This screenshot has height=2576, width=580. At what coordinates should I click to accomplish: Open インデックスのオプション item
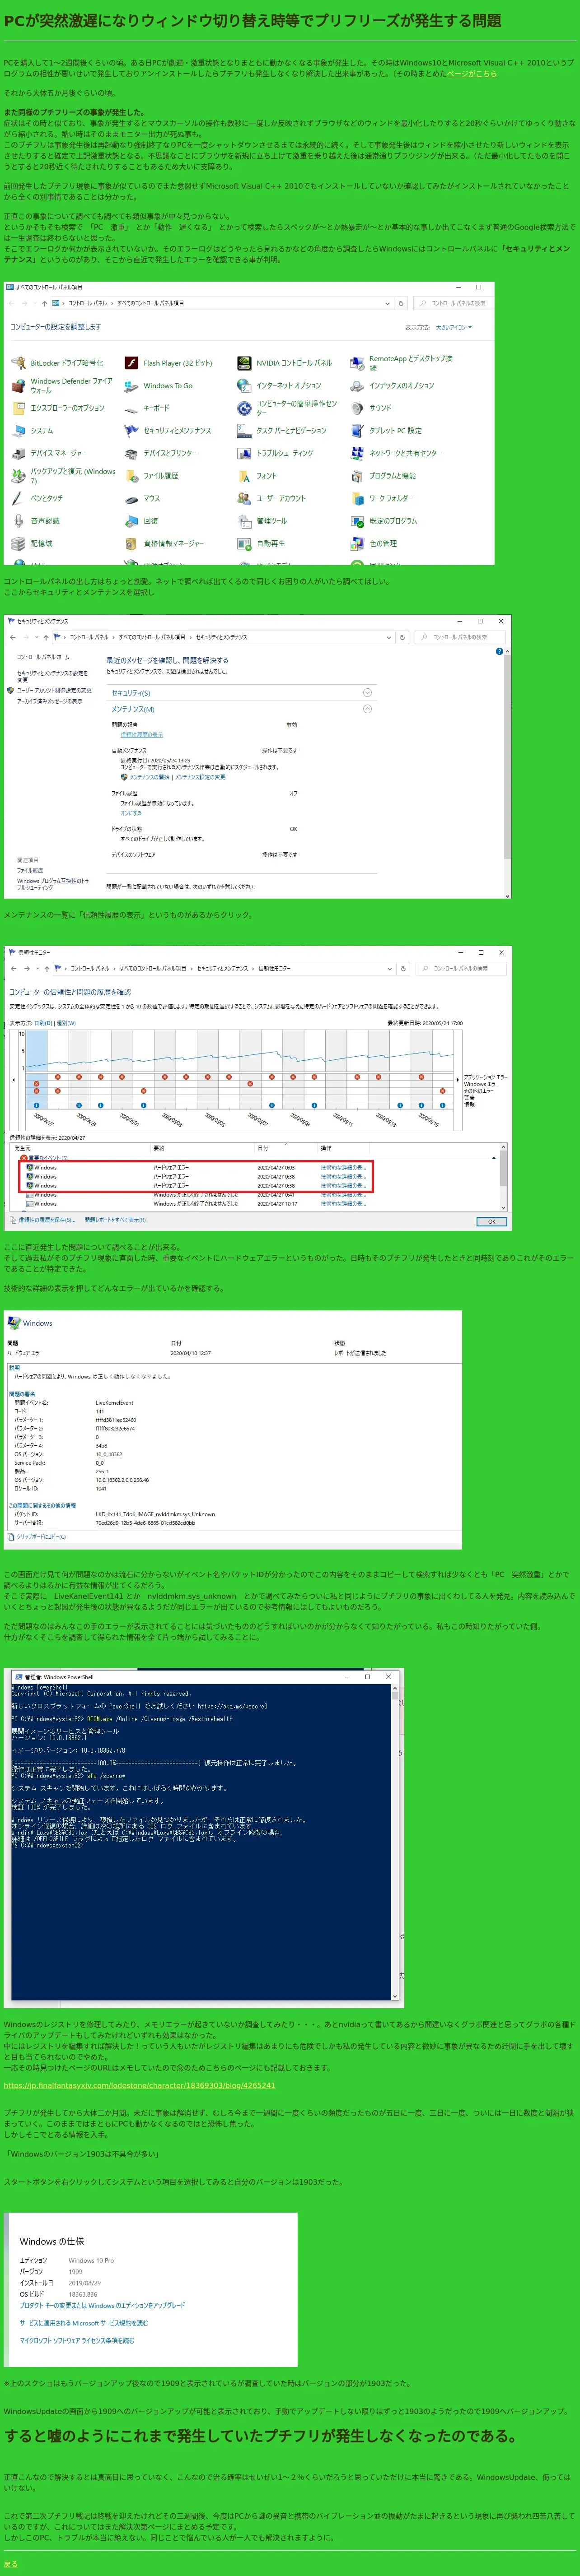coord(392,386)
